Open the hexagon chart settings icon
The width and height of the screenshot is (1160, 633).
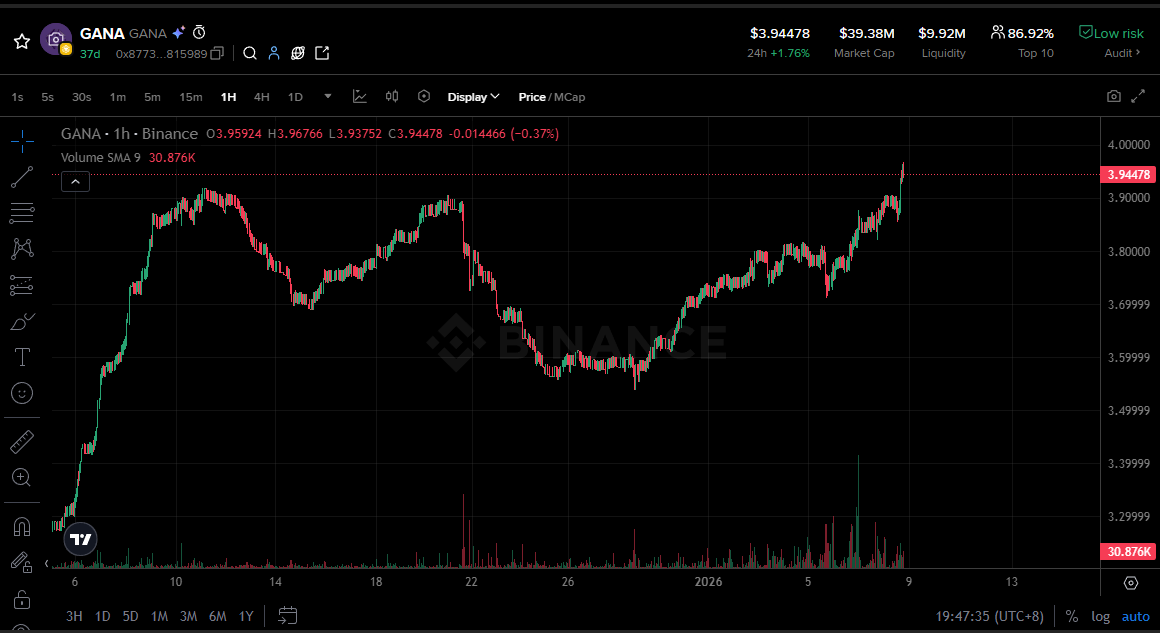[x=424, y=96]
